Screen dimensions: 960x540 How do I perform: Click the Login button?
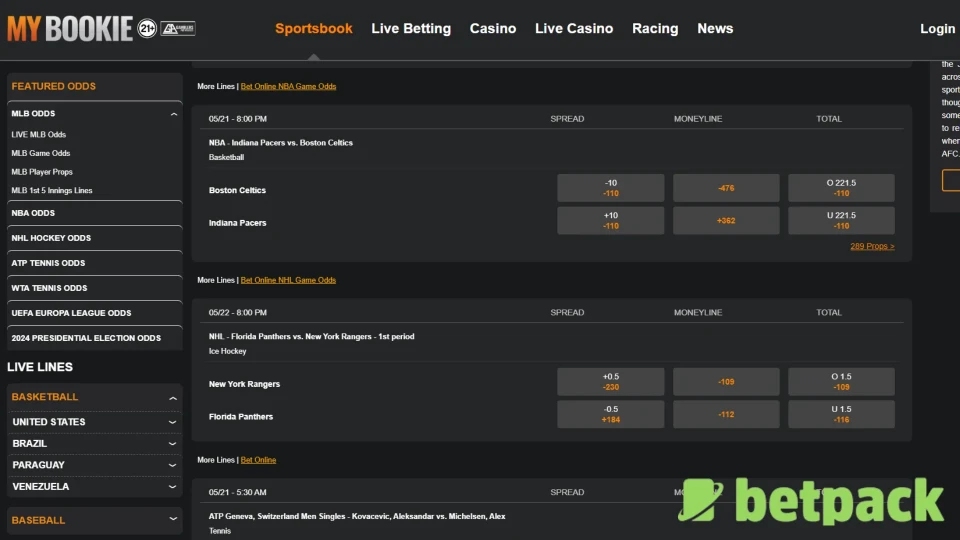click(x=937, y=29)
